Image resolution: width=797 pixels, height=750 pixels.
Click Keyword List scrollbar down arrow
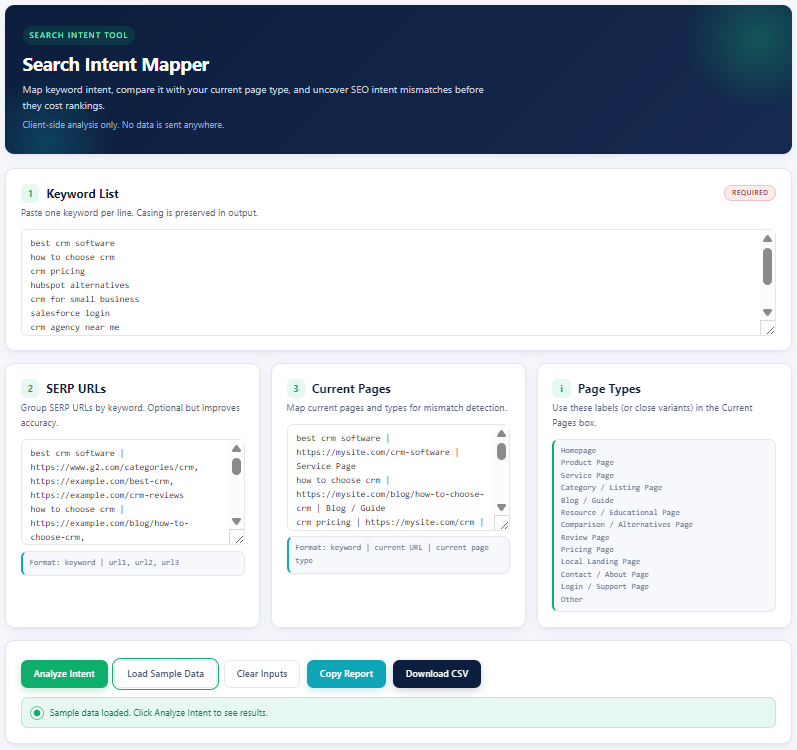[x=768, y=312]
